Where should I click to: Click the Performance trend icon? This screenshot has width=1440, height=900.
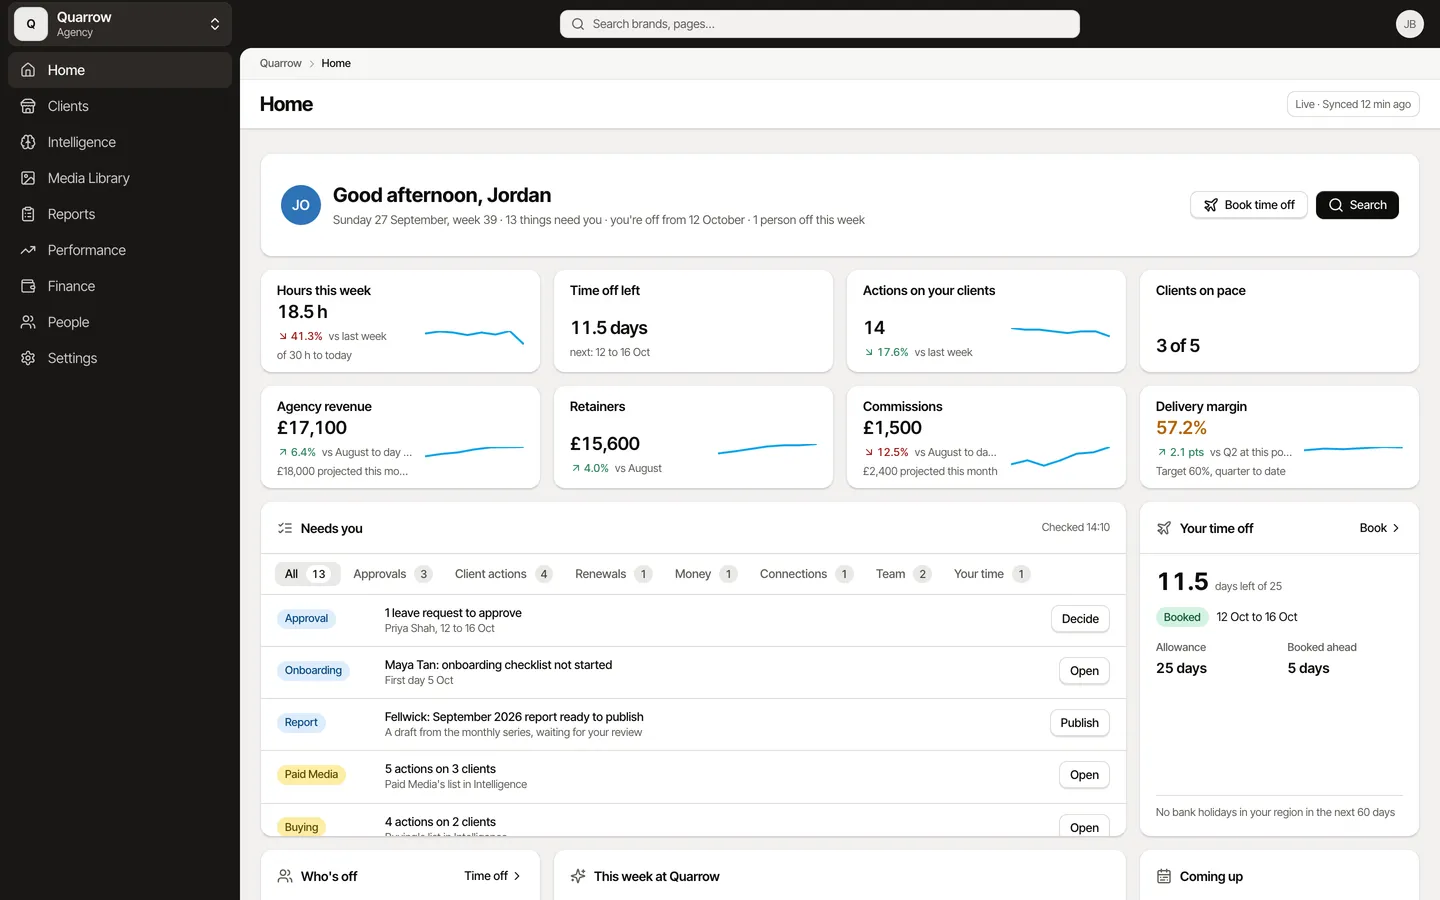[x=28, y=250]
